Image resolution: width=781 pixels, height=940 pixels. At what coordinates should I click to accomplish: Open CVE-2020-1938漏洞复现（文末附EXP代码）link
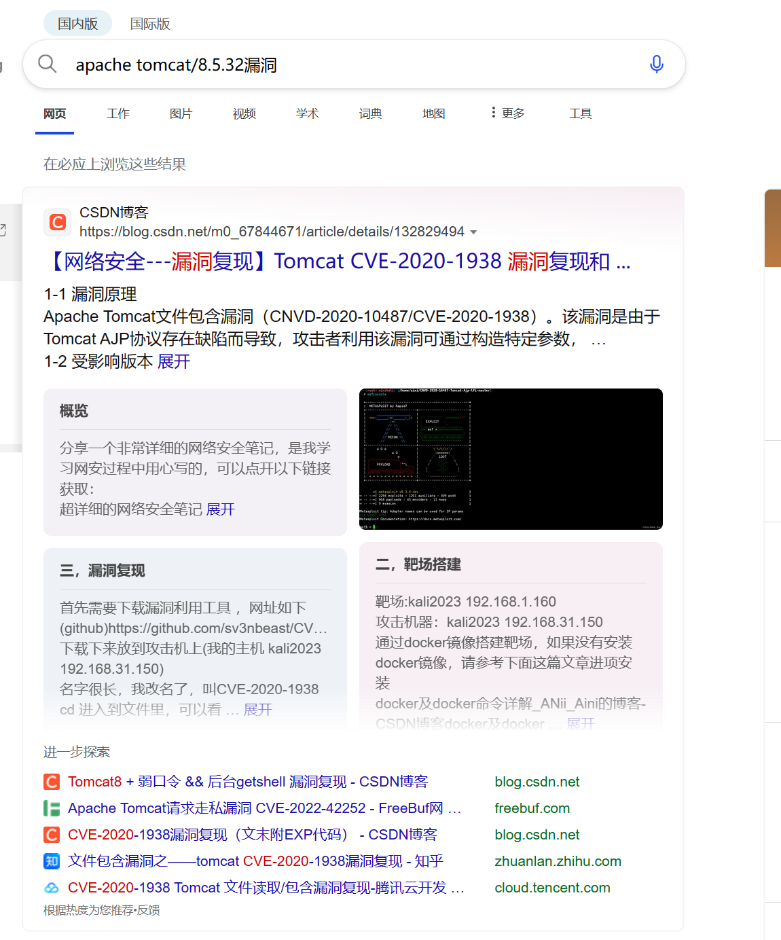pos(252,834)
